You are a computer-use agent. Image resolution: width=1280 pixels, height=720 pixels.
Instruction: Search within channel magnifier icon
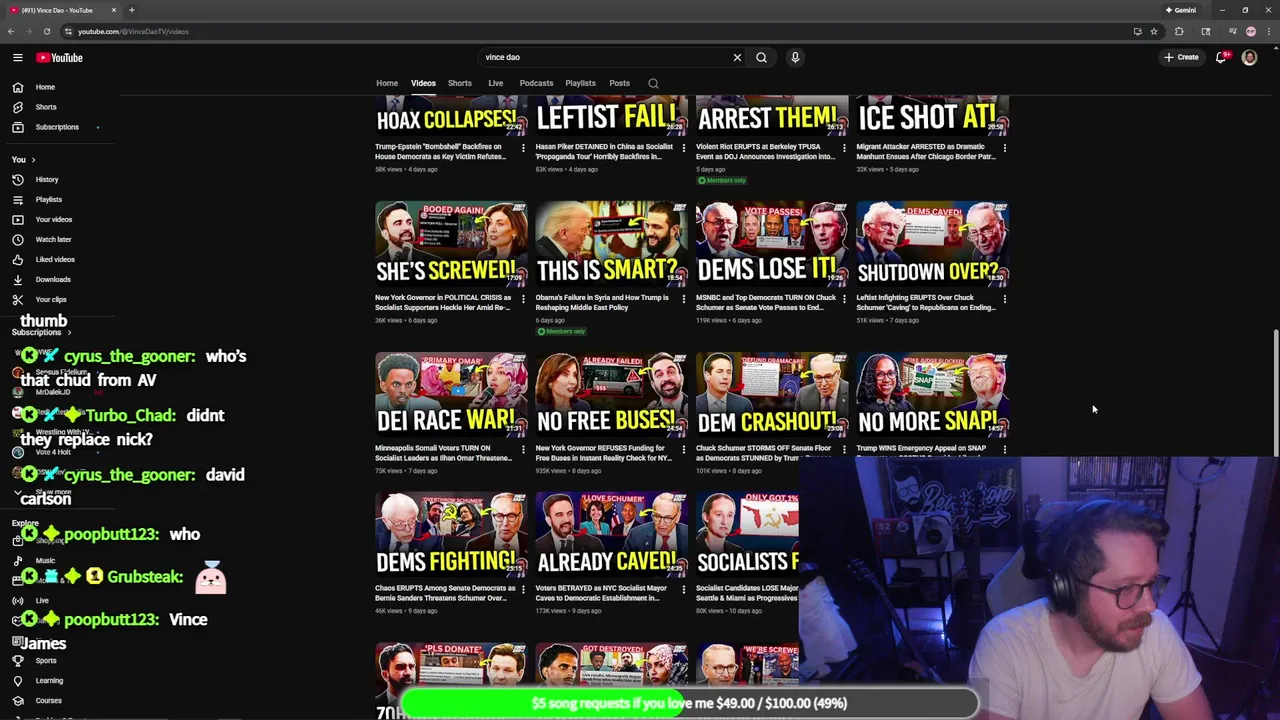653,83
